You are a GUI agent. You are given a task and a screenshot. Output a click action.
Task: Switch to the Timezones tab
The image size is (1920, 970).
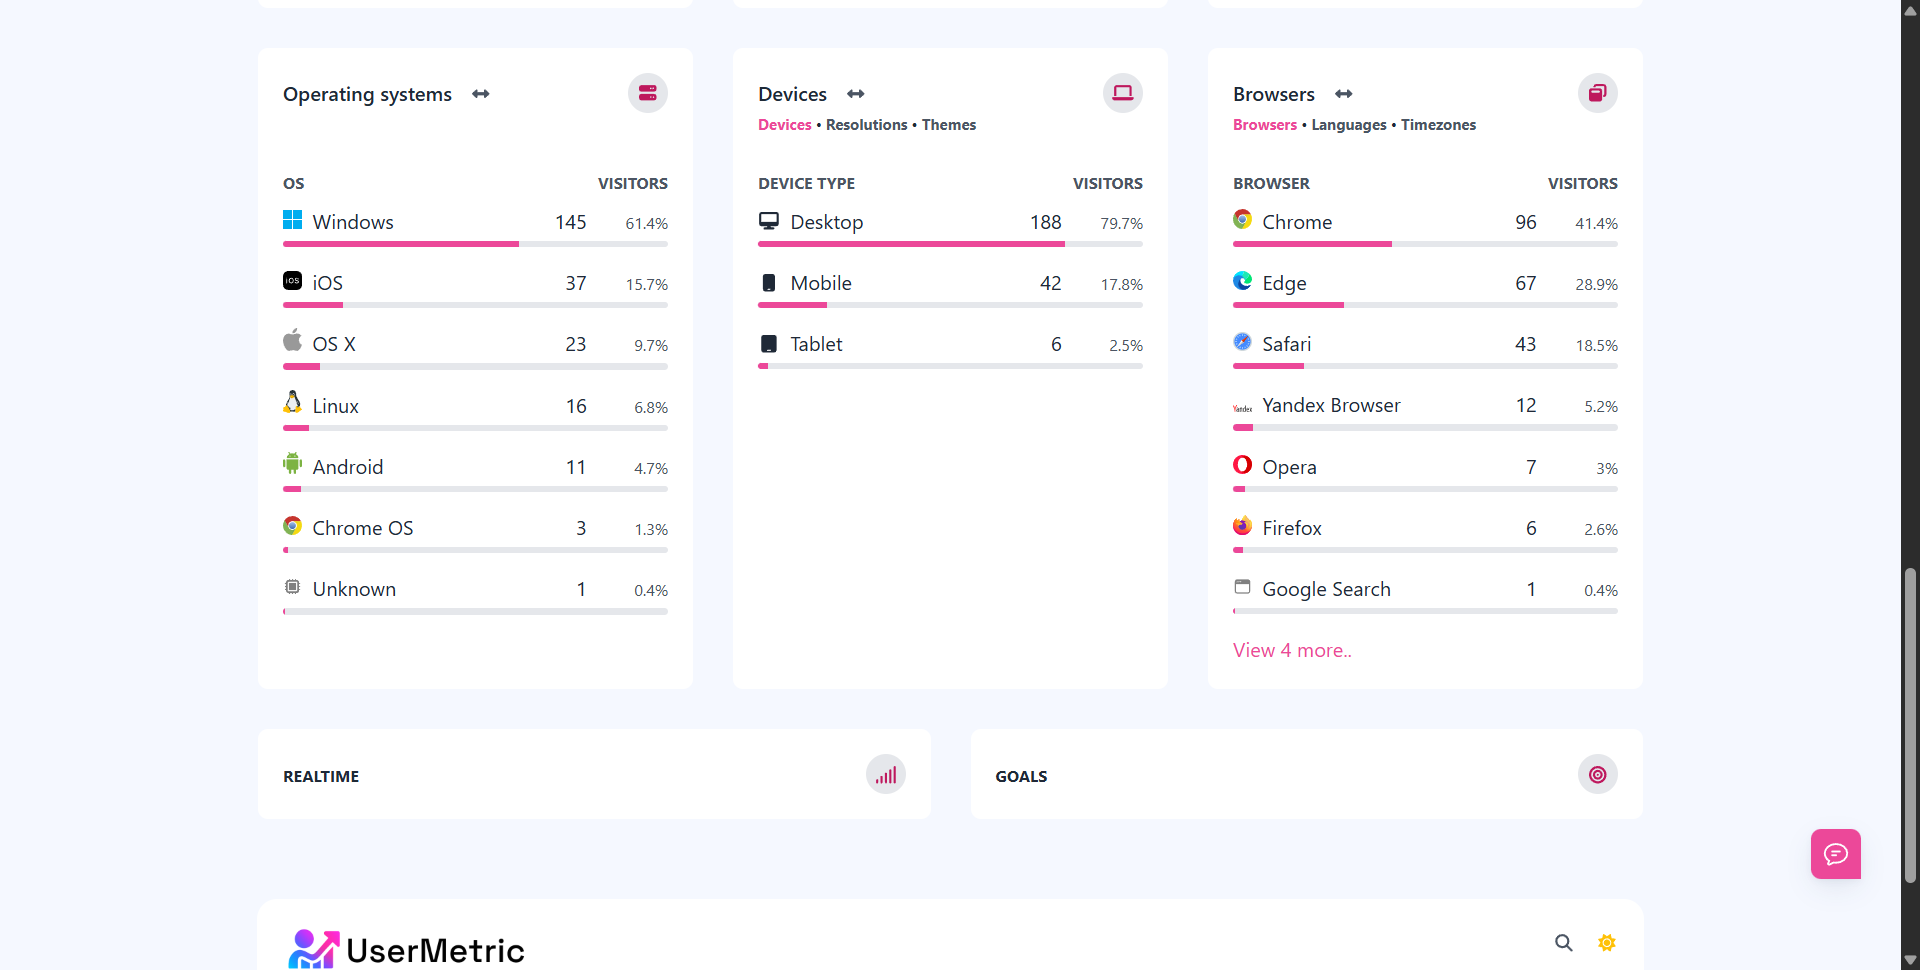point(1438,125)
